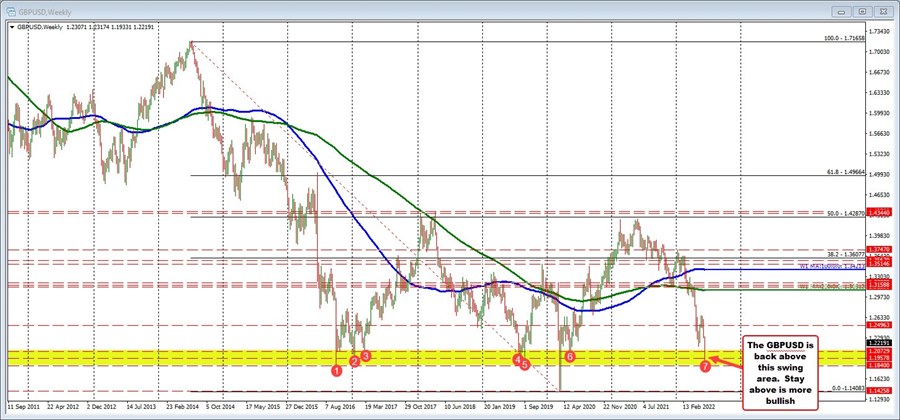Screen dimensions: 900x420
Task: Open the one-click trading arrow beside GBPUSD,Weekly
Action: (12, 26)
